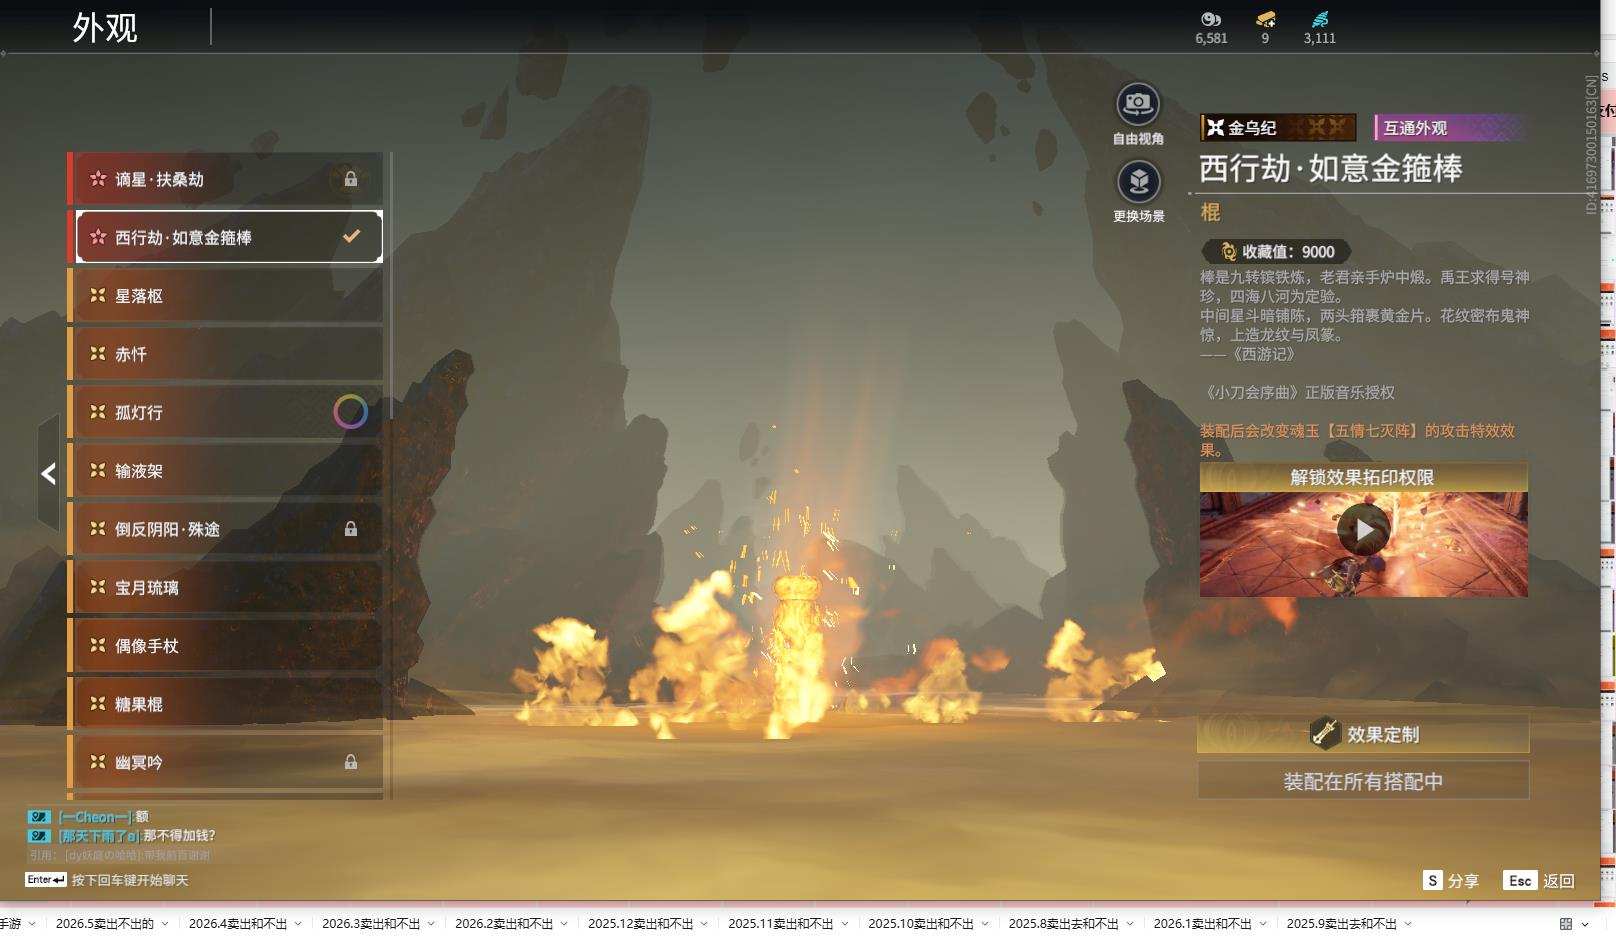1616x939 pixels.
Task: Expand dropdown arrow on 2025.8卖出去和不出 tab
Action: 1130,924
